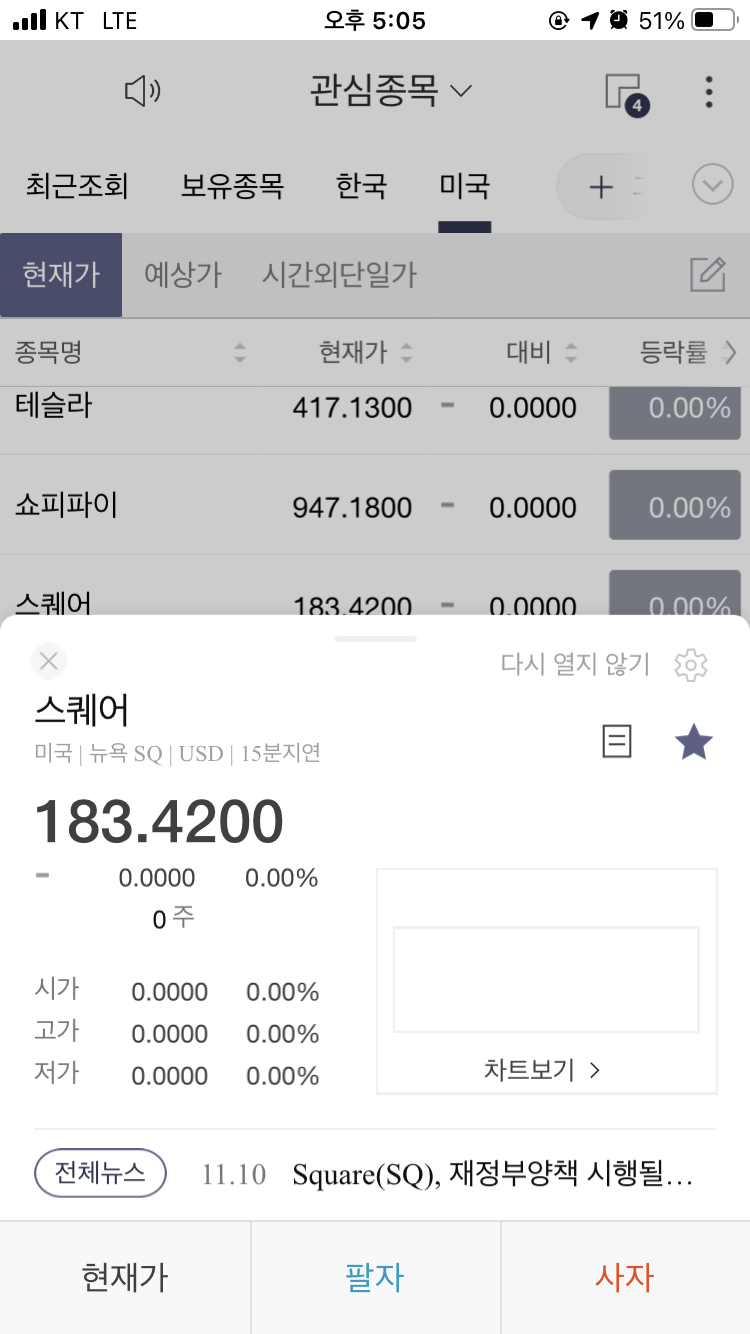750x1334 pixels.
Task: Tap the alarm clock status icon
Action: [618, 20]
